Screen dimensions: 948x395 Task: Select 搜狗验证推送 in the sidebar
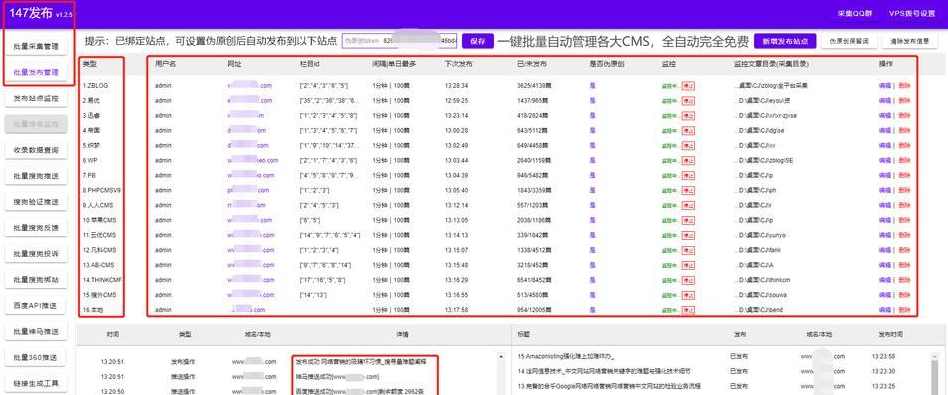(x=36, y=202)
